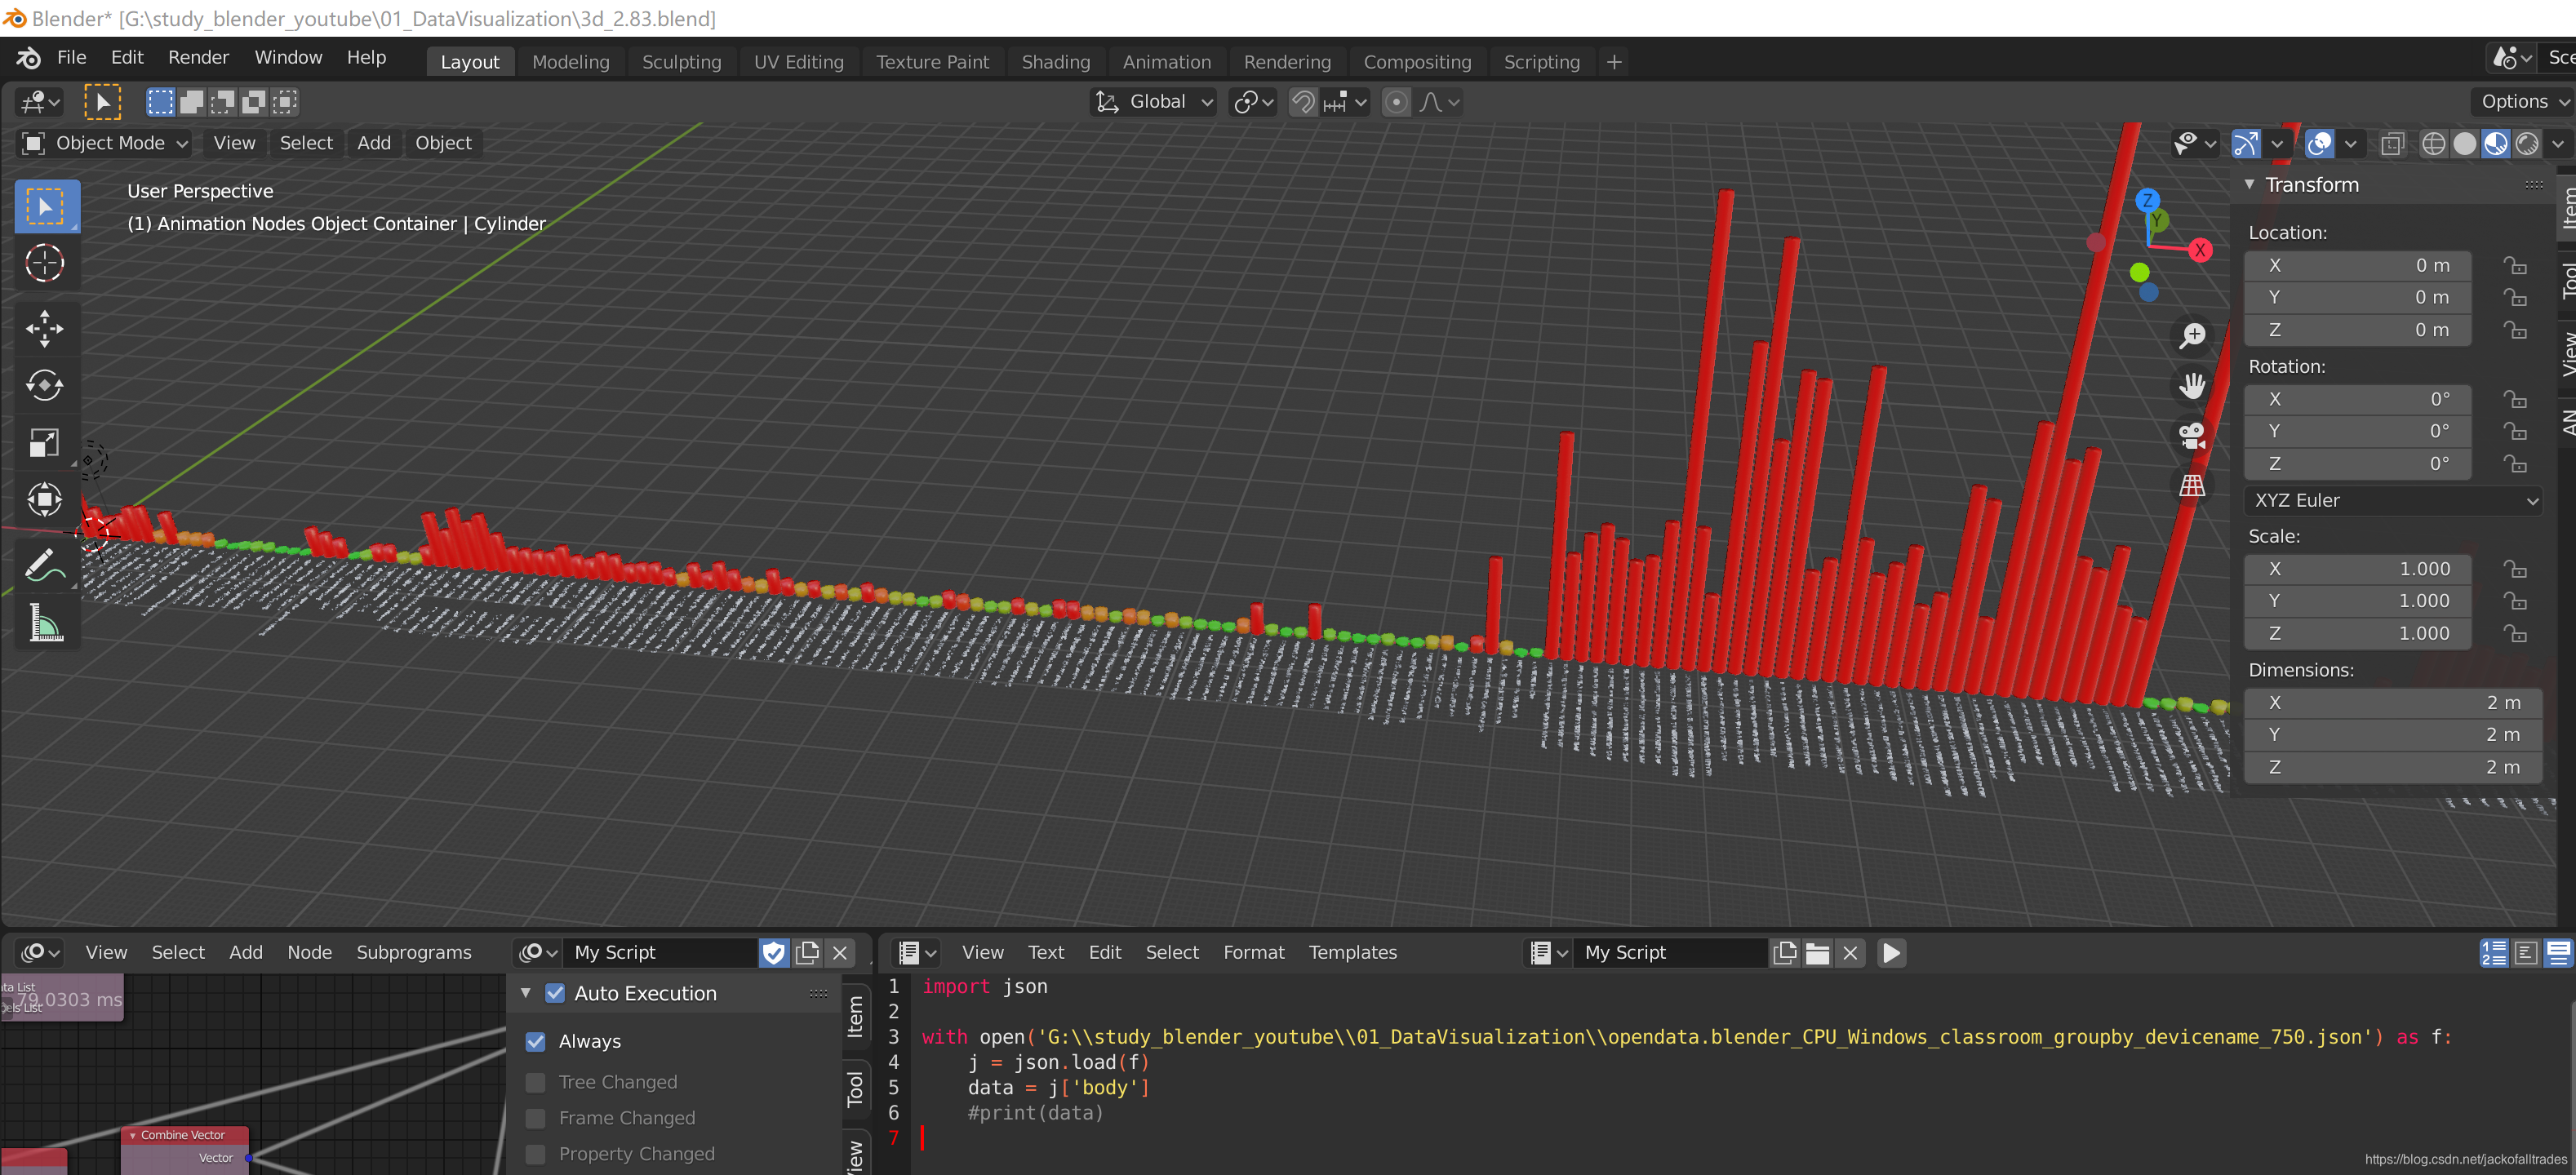Enable the Tree Changed checkbox
This screenshot has width=2576, height=1175.
tap(536, 1082)
